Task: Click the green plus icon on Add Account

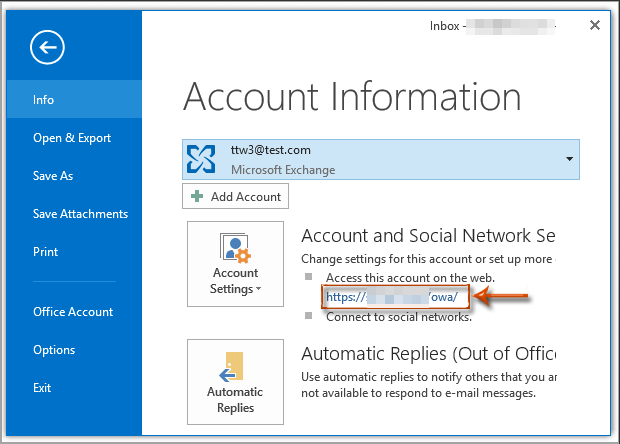Action: 197,196
